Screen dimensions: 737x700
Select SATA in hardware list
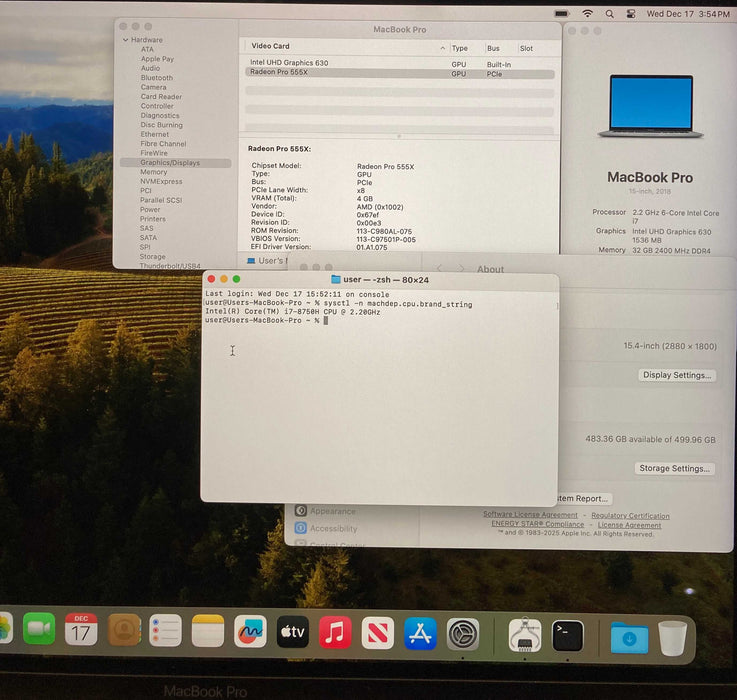(x=148, y=238)
